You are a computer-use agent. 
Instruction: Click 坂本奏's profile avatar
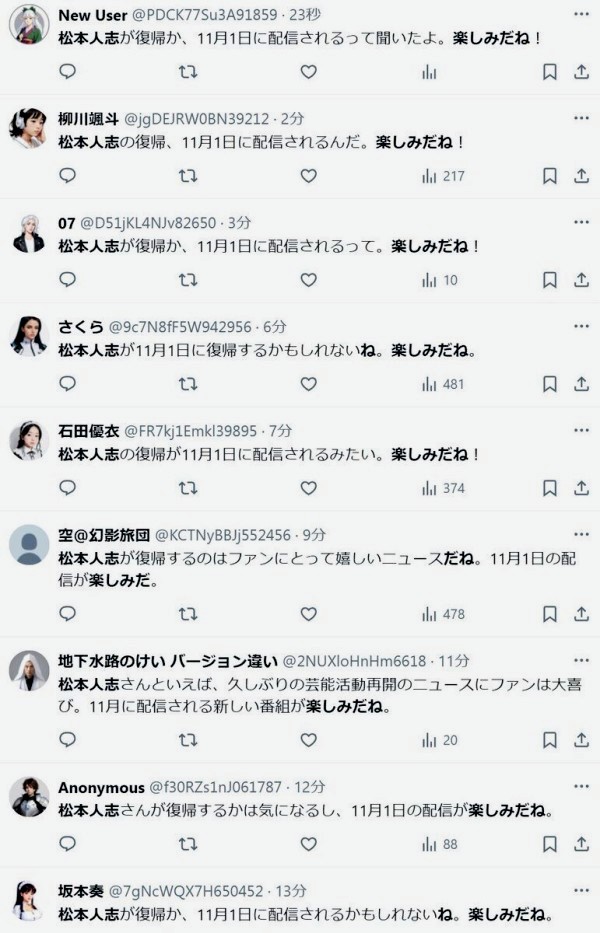29,900
